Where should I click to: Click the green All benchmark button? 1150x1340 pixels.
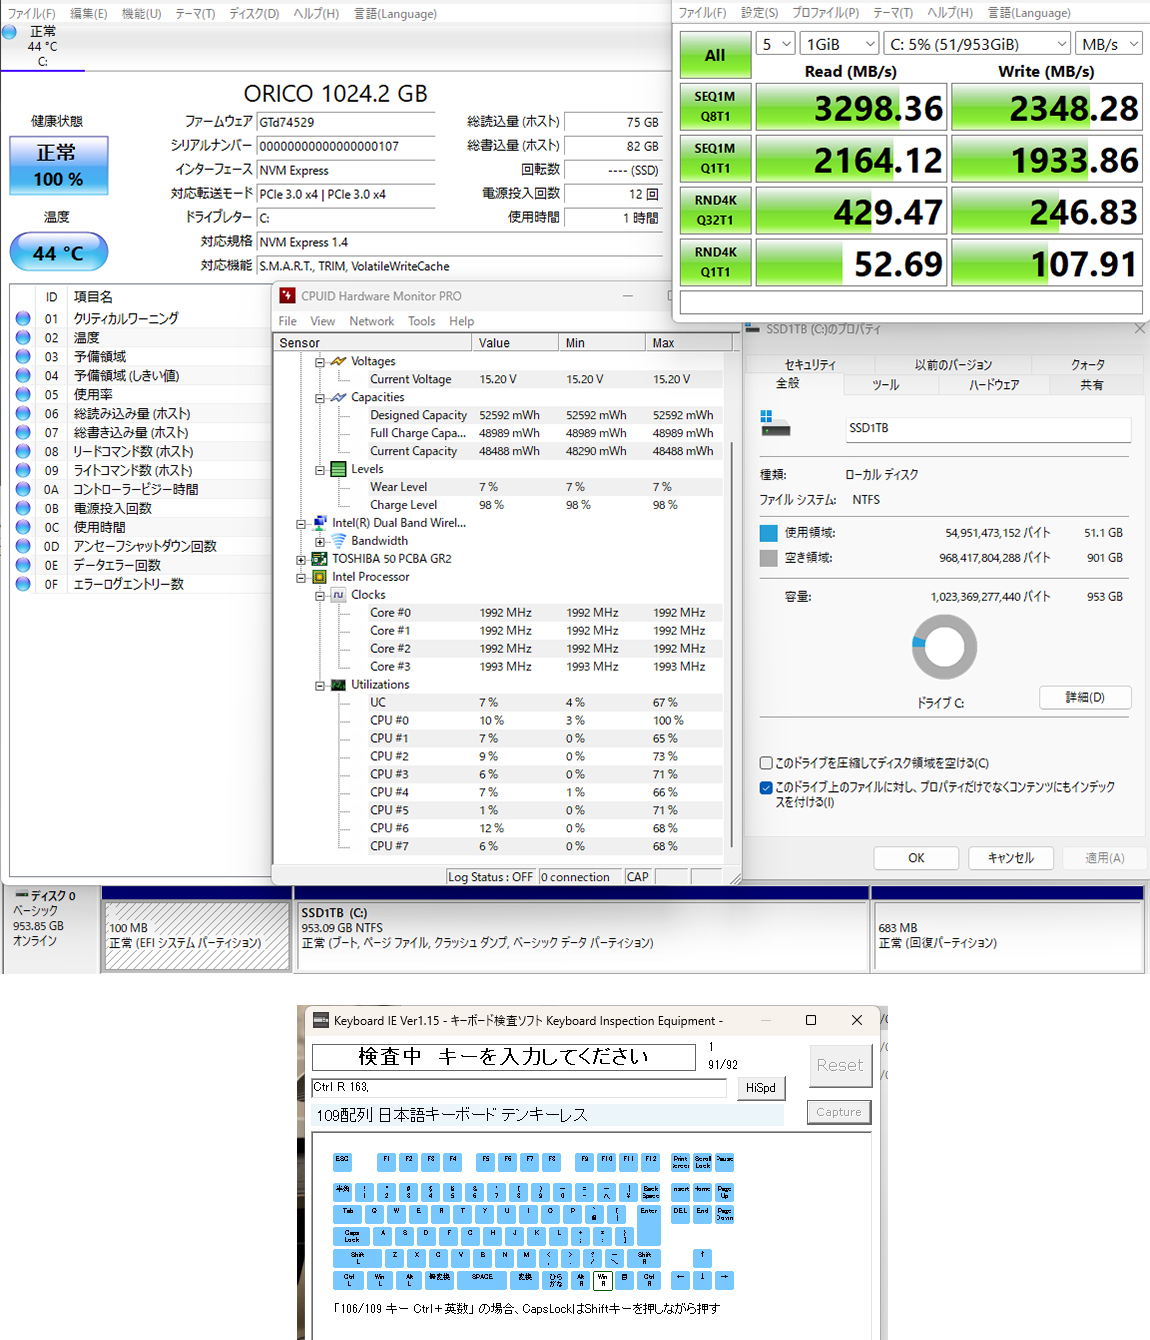coord(715,55)
